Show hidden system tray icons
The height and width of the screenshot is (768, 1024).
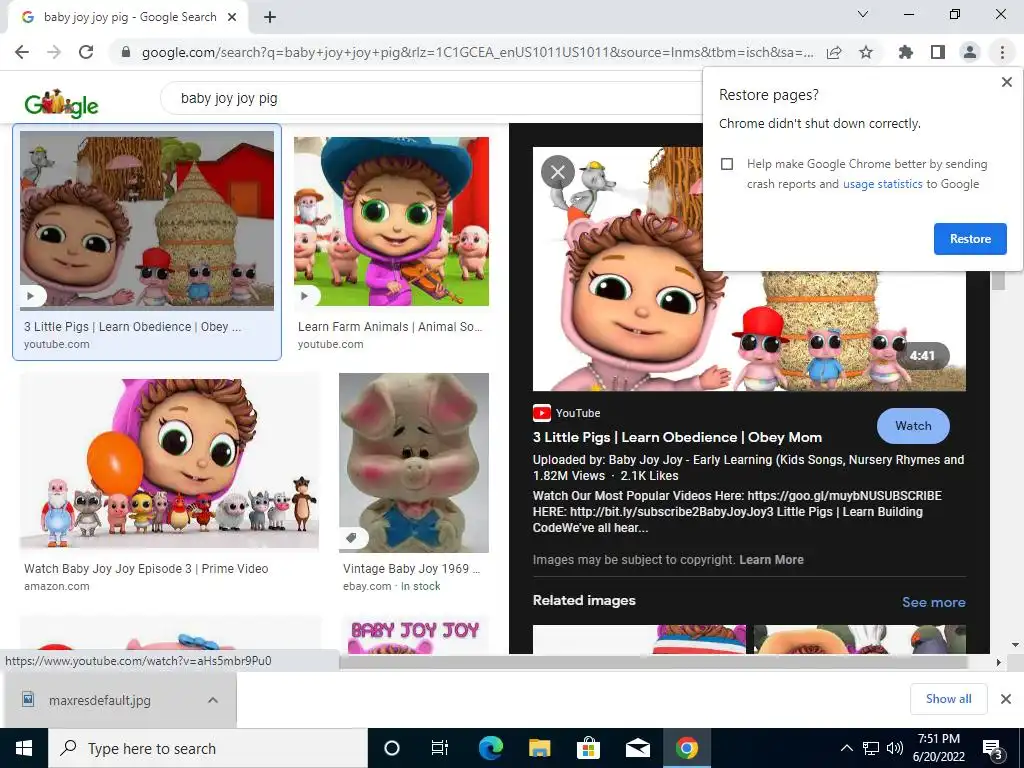[846, 748]
